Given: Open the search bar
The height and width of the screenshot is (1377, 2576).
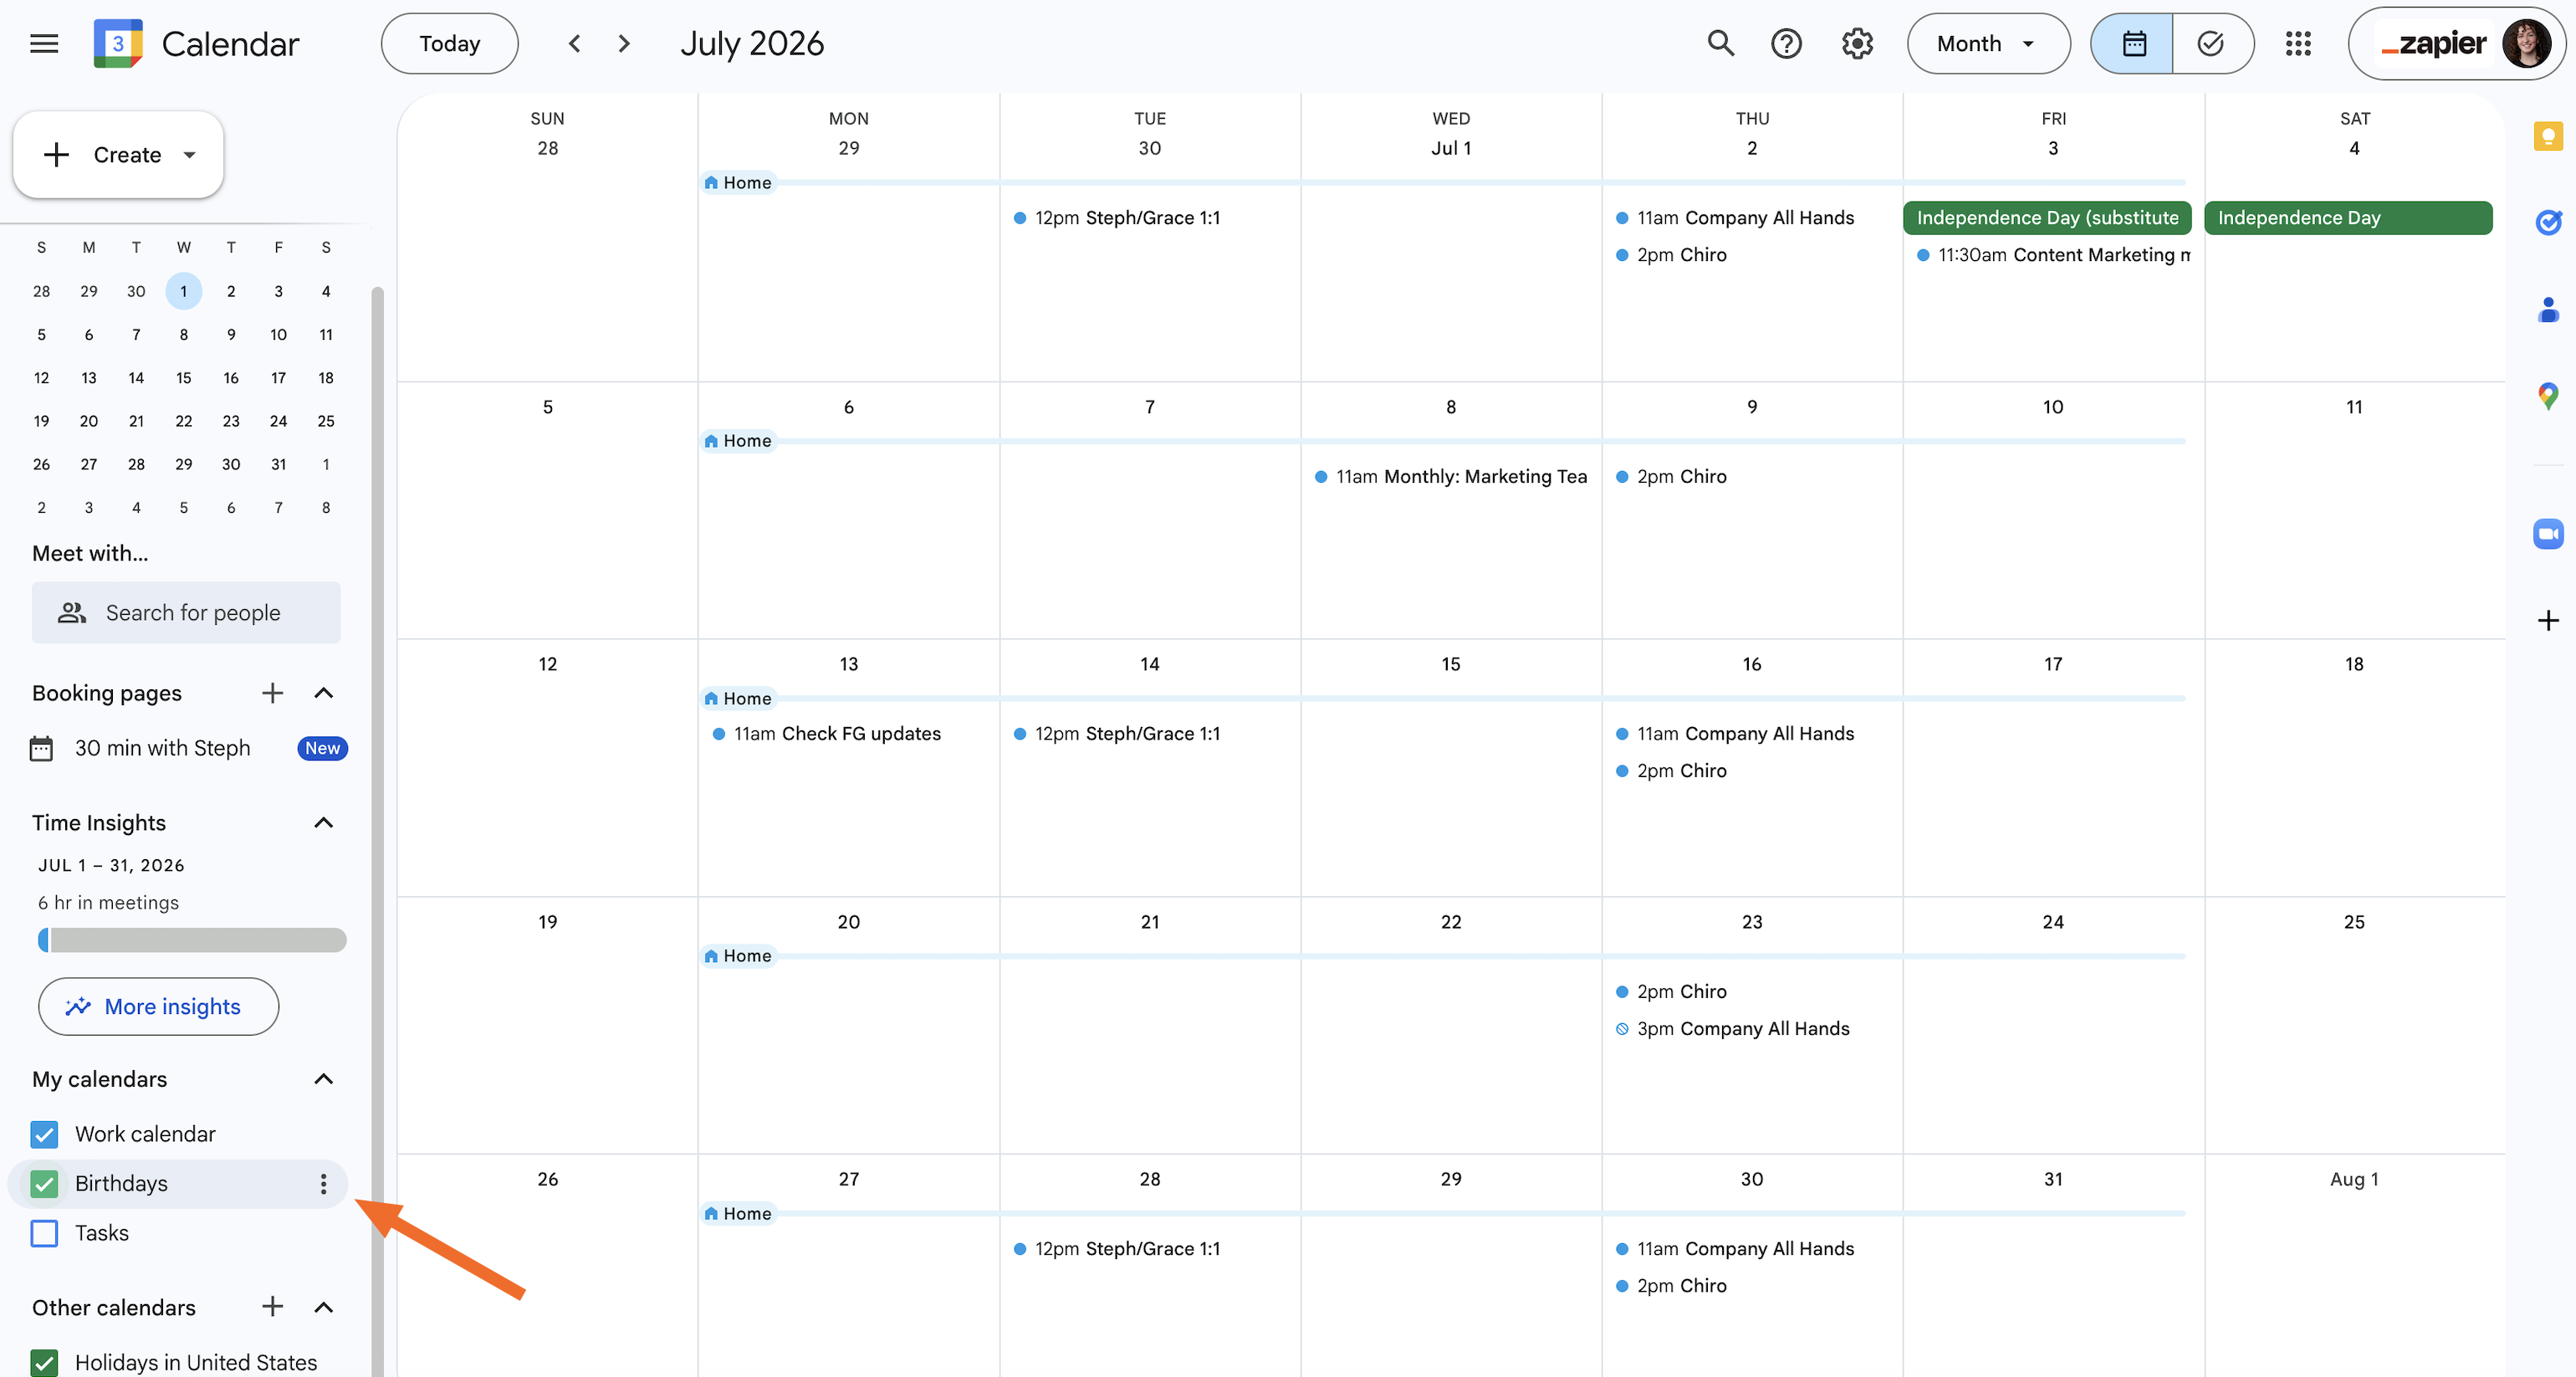Looking at the screenshot, I should click(1720, 43).
